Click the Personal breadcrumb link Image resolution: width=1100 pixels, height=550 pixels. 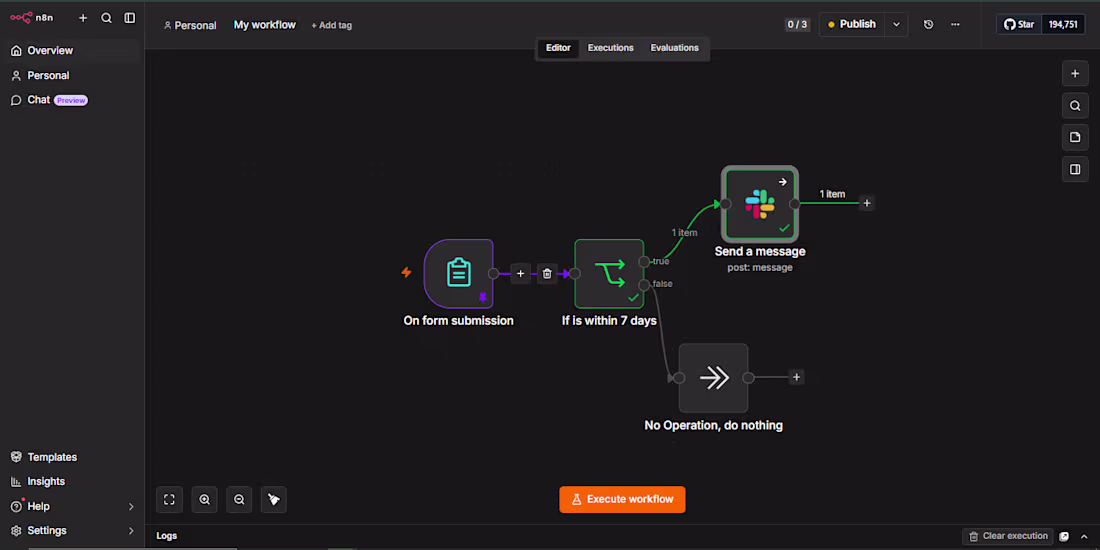point(190,25)
